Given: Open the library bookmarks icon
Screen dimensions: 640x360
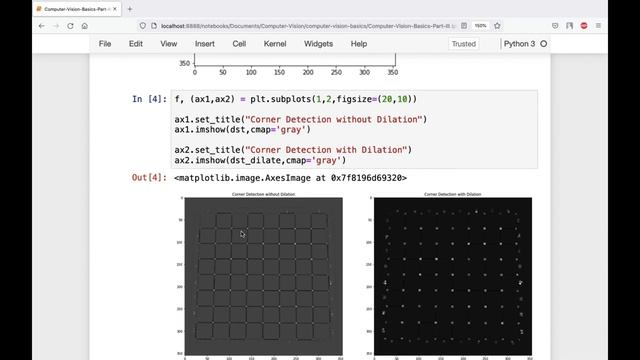Looking at the screenshot, I should point(569,26).
